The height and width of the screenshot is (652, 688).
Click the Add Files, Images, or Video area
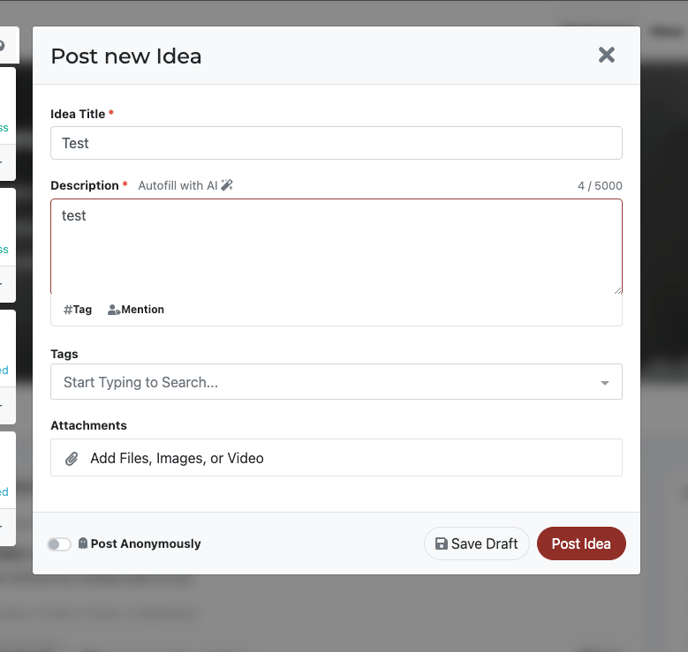point(336,458)
